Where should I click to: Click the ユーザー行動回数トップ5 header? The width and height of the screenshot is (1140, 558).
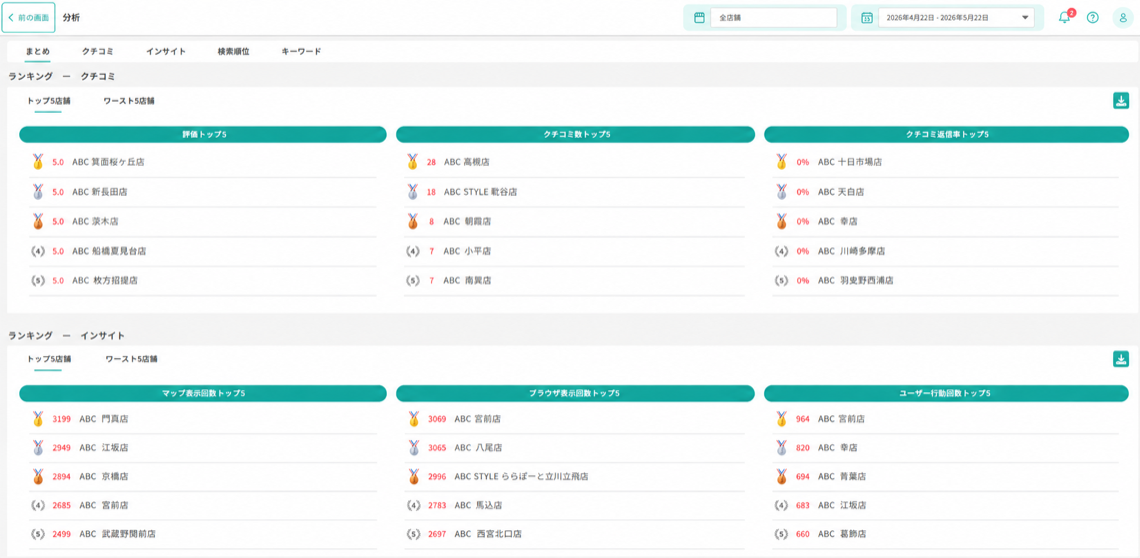pyautogui.click(x=947, y=393)
